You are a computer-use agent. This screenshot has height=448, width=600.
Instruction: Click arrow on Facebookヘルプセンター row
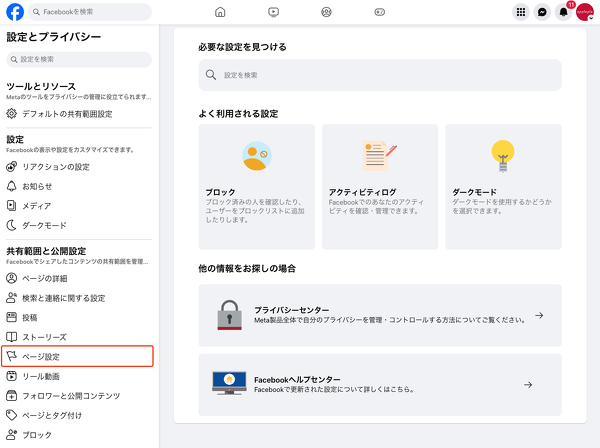click(528, 384)
